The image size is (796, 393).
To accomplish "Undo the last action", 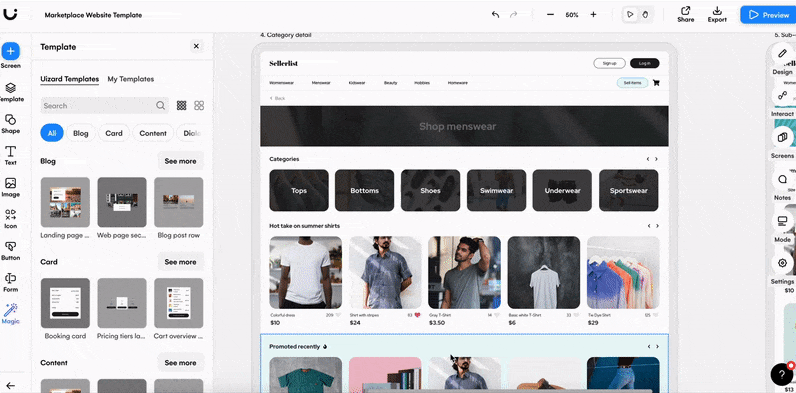I will 495,15.
